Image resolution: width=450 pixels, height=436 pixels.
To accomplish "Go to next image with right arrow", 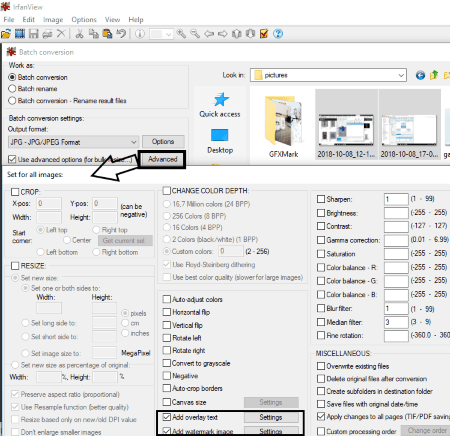I will point(223,34).
